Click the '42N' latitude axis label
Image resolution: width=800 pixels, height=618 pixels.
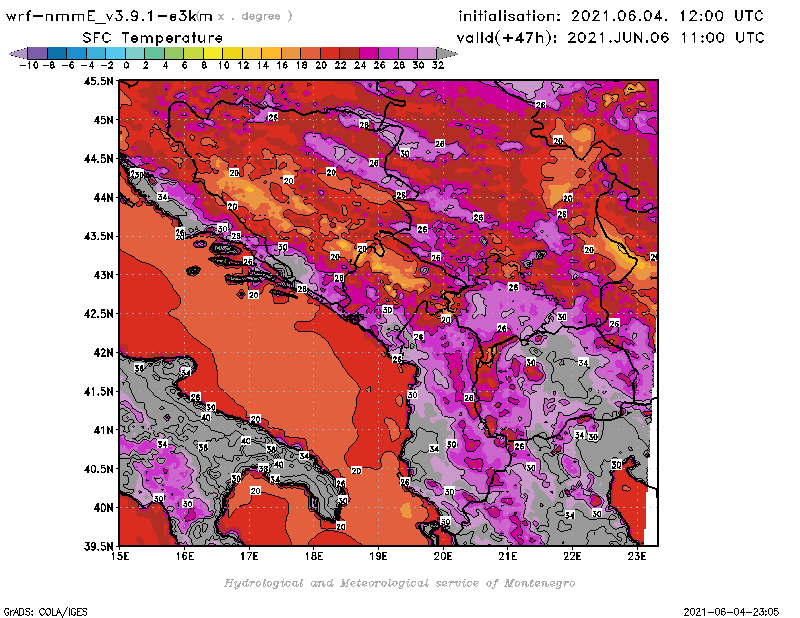coord(104,353)
